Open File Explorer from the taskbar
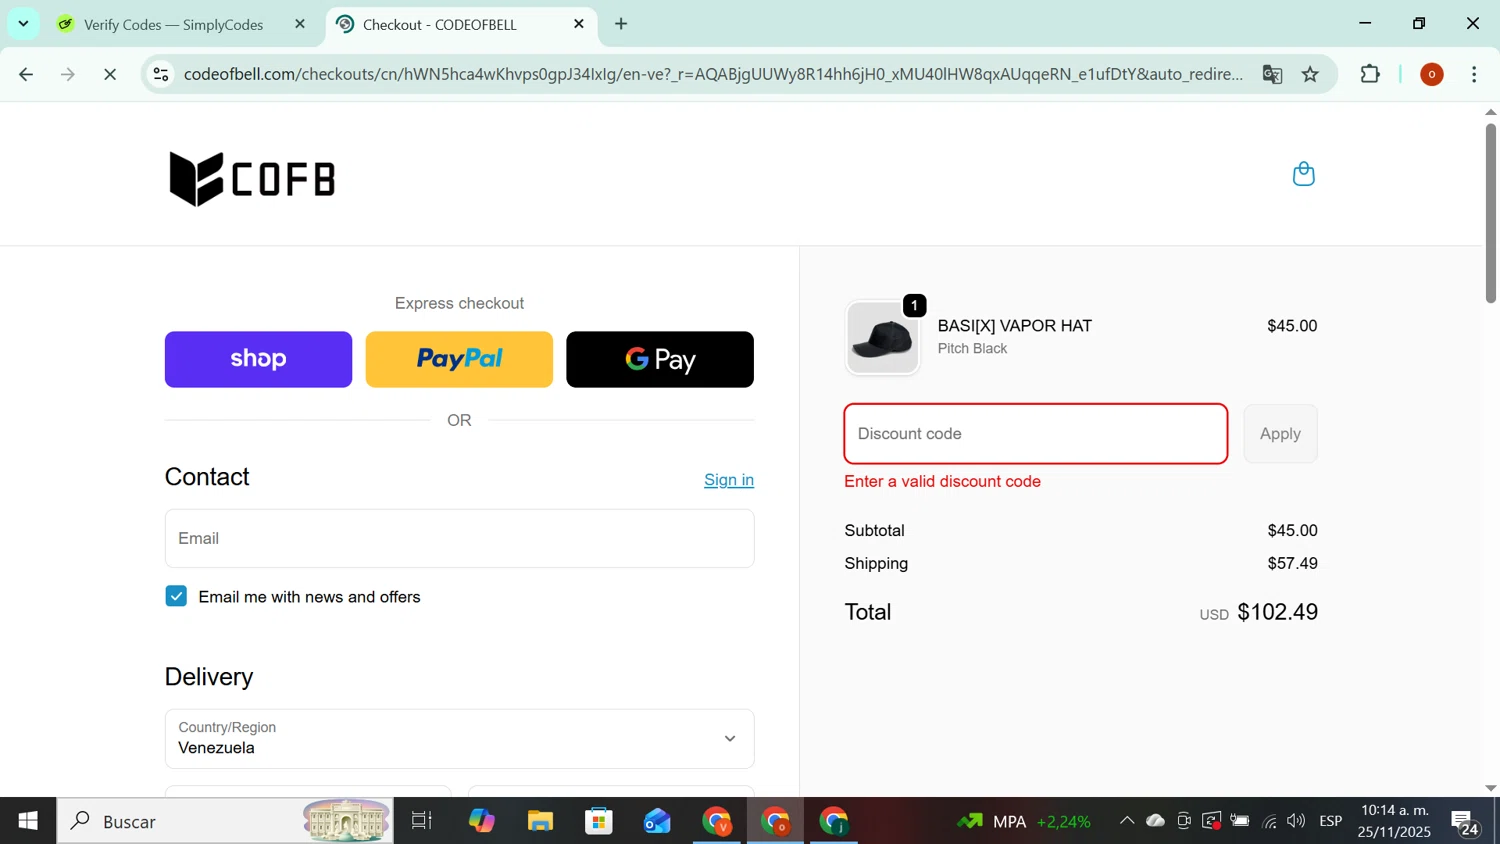 click(540, 821)
